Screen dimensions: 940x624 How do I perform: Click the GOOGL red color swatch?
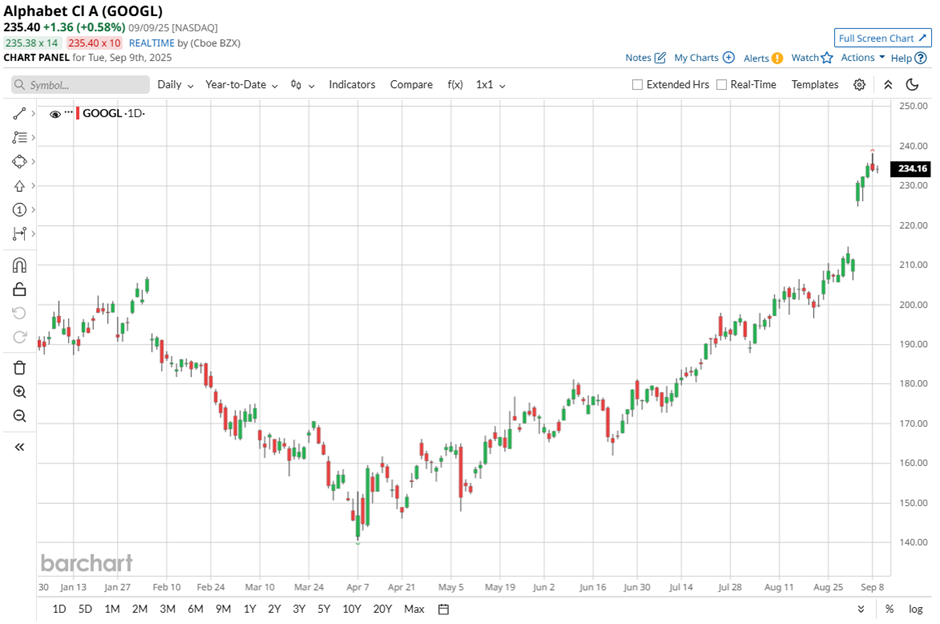coord(77,113)
